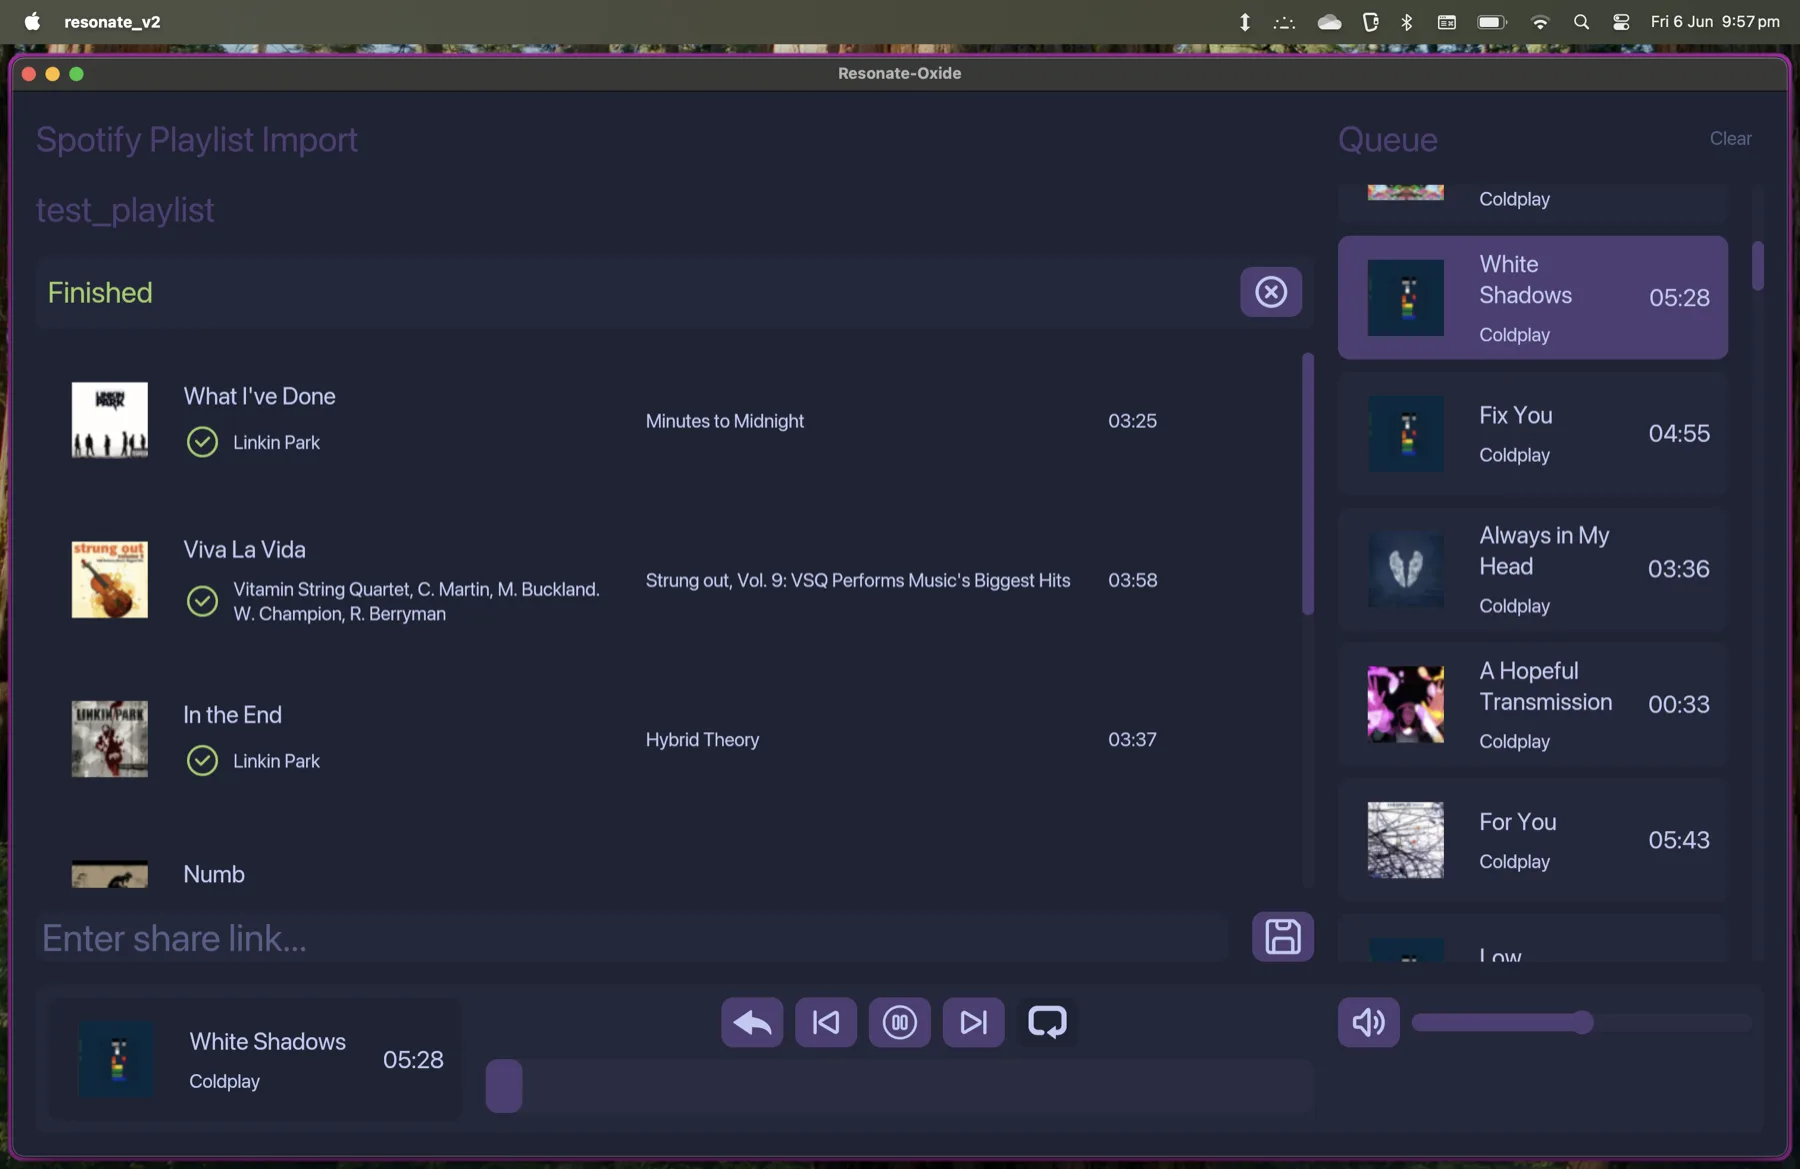Image resolution: width=1800 pixels, height=1169 pixels.
Task: Click the Minutes to Midnight album name
Action: pyautogui.click(x=725, y=421)
